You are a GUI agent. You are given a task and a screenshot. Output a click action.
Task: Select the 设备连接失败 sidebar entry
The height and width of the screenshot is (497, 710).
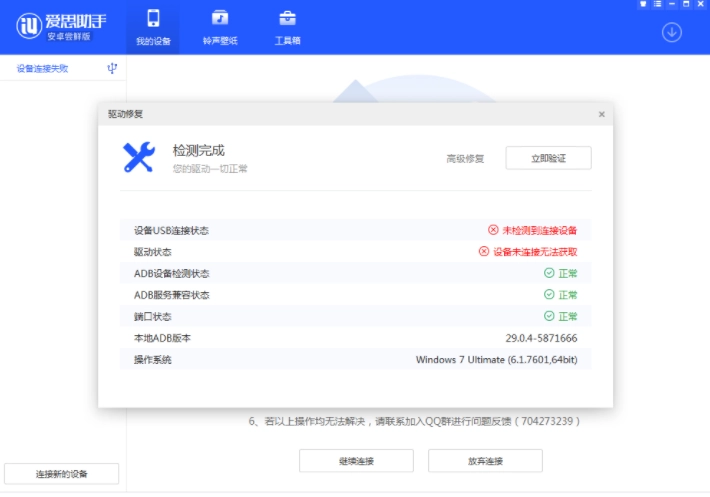point(43,69)
